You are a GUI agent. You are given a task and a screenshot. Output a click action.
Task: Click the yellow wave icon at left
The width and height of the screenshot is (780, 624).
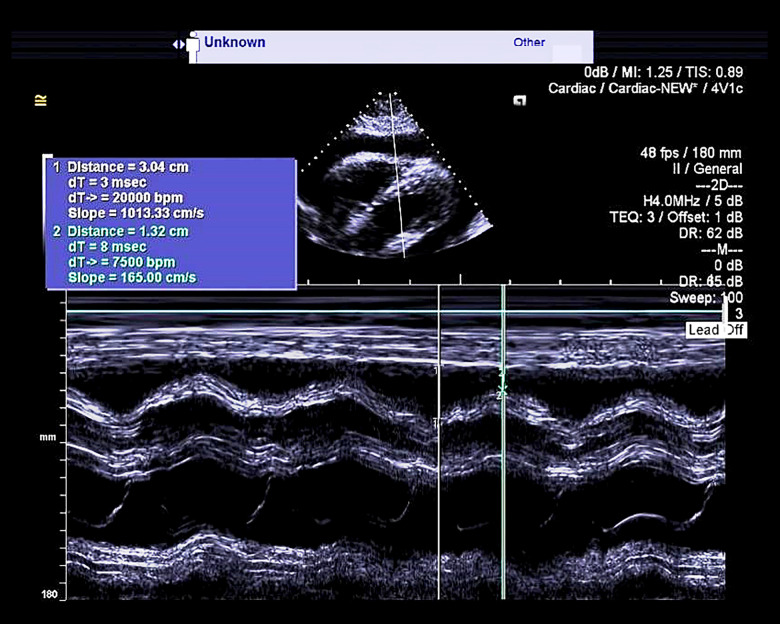click(x=41, y=99)
